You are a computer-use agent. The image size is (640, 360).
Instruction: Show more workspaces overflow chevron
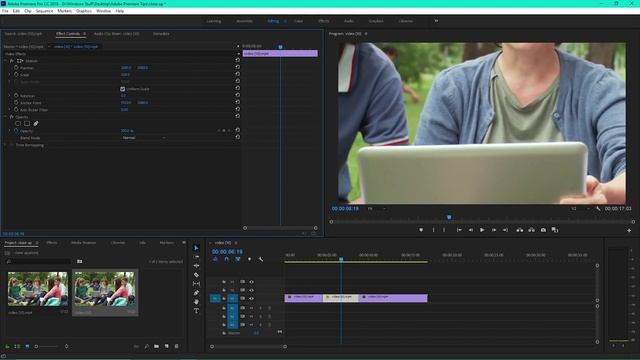coord(436,21)
